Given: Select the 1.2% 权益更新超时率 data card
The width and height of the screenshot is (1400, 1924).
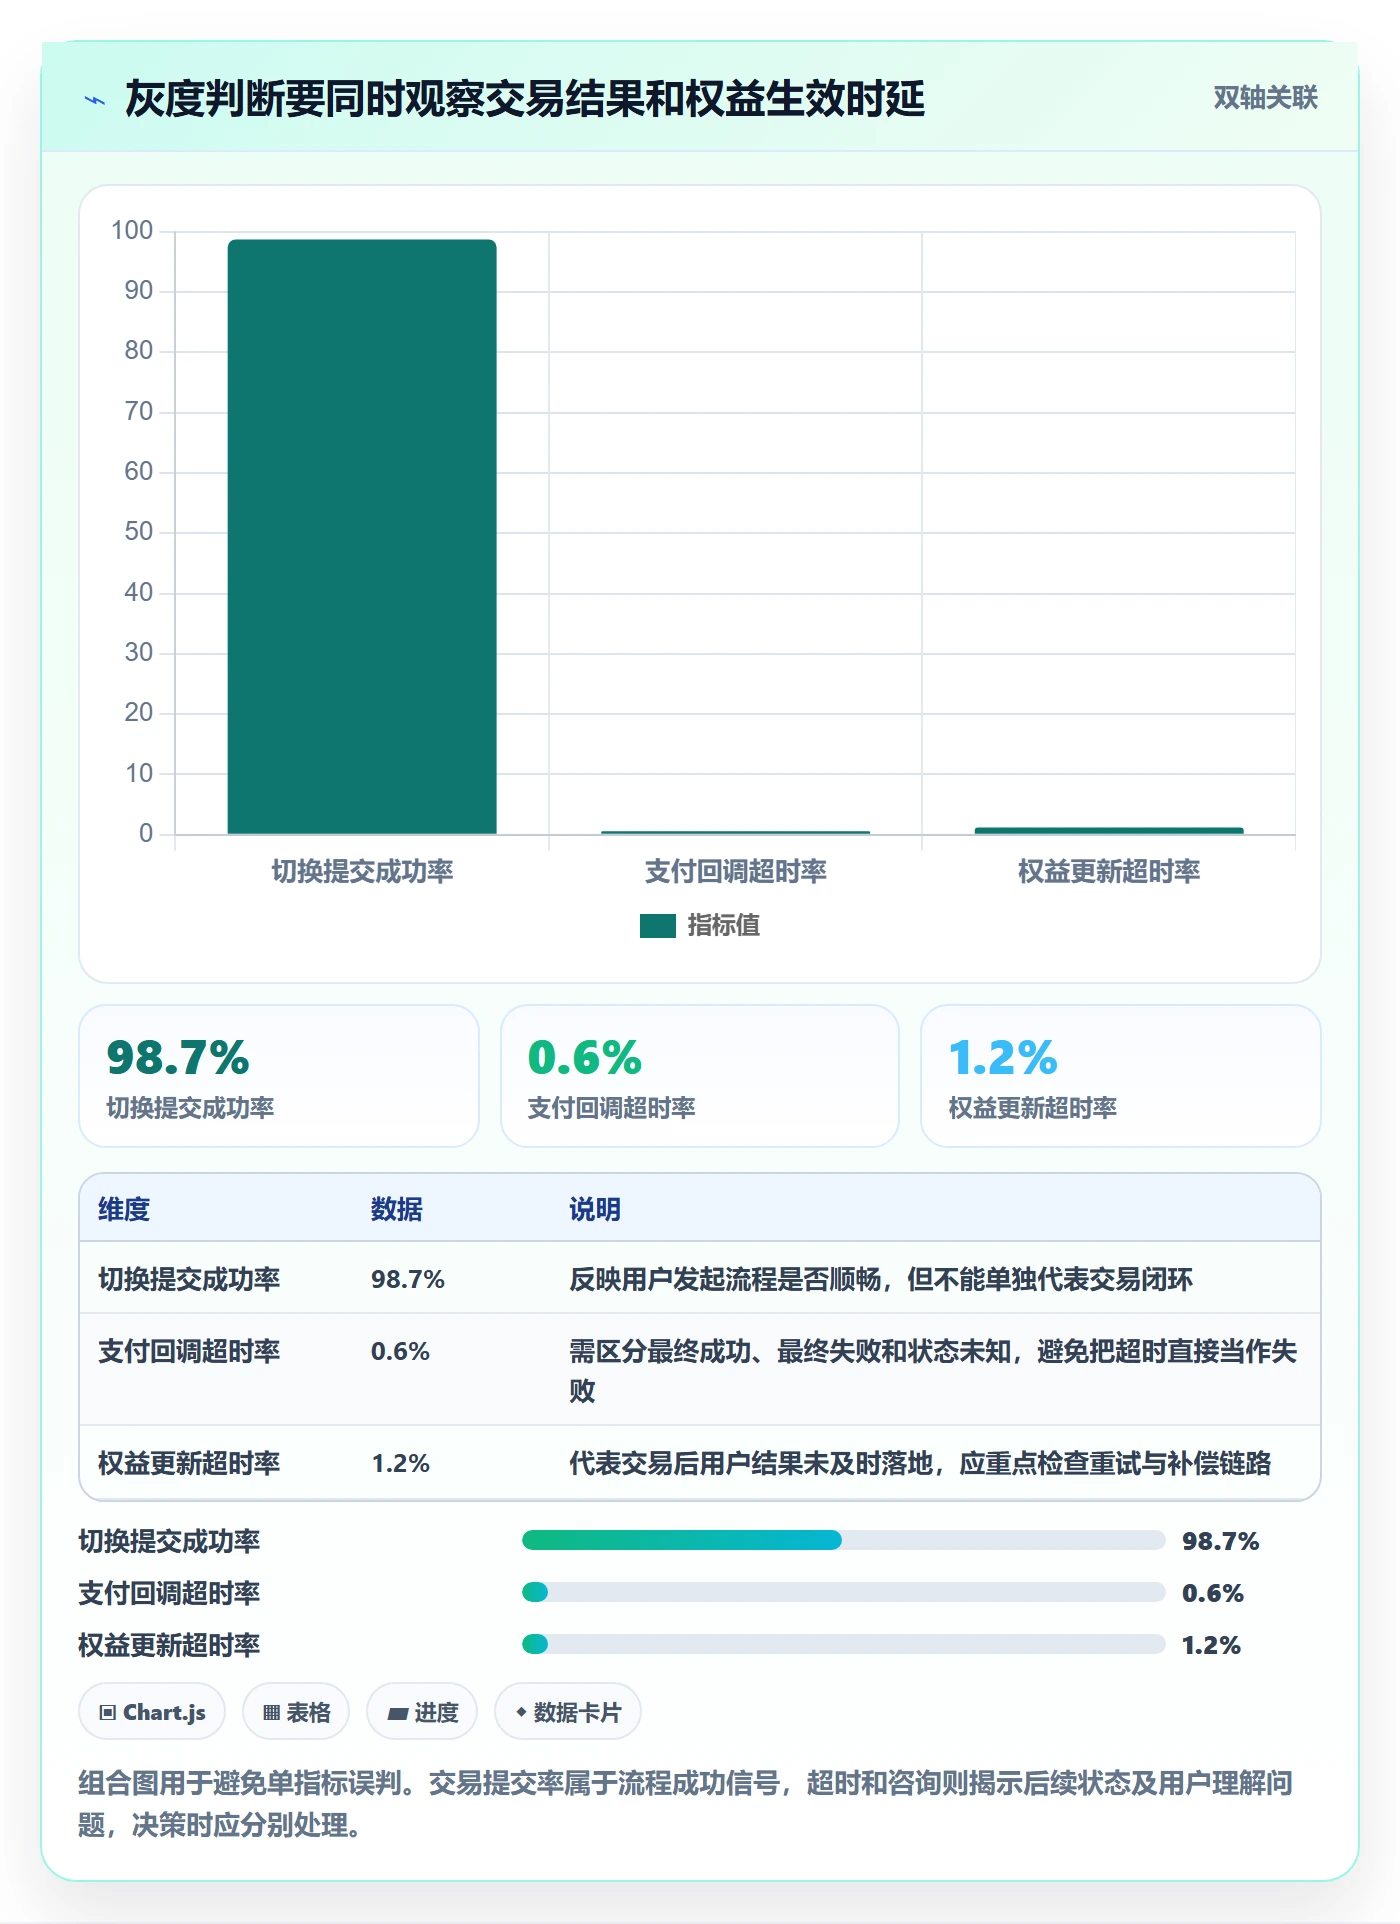Looking at the screenshot, I should point(1121,1076).
